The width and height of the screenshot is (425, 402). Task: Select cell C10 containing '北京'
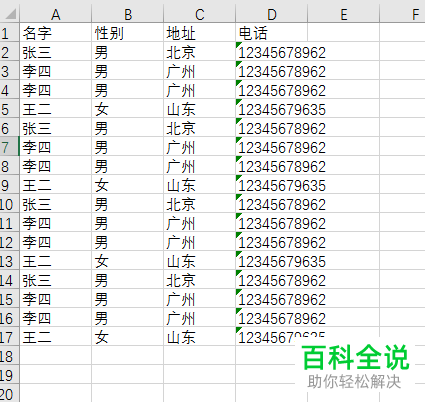(199, 204)
